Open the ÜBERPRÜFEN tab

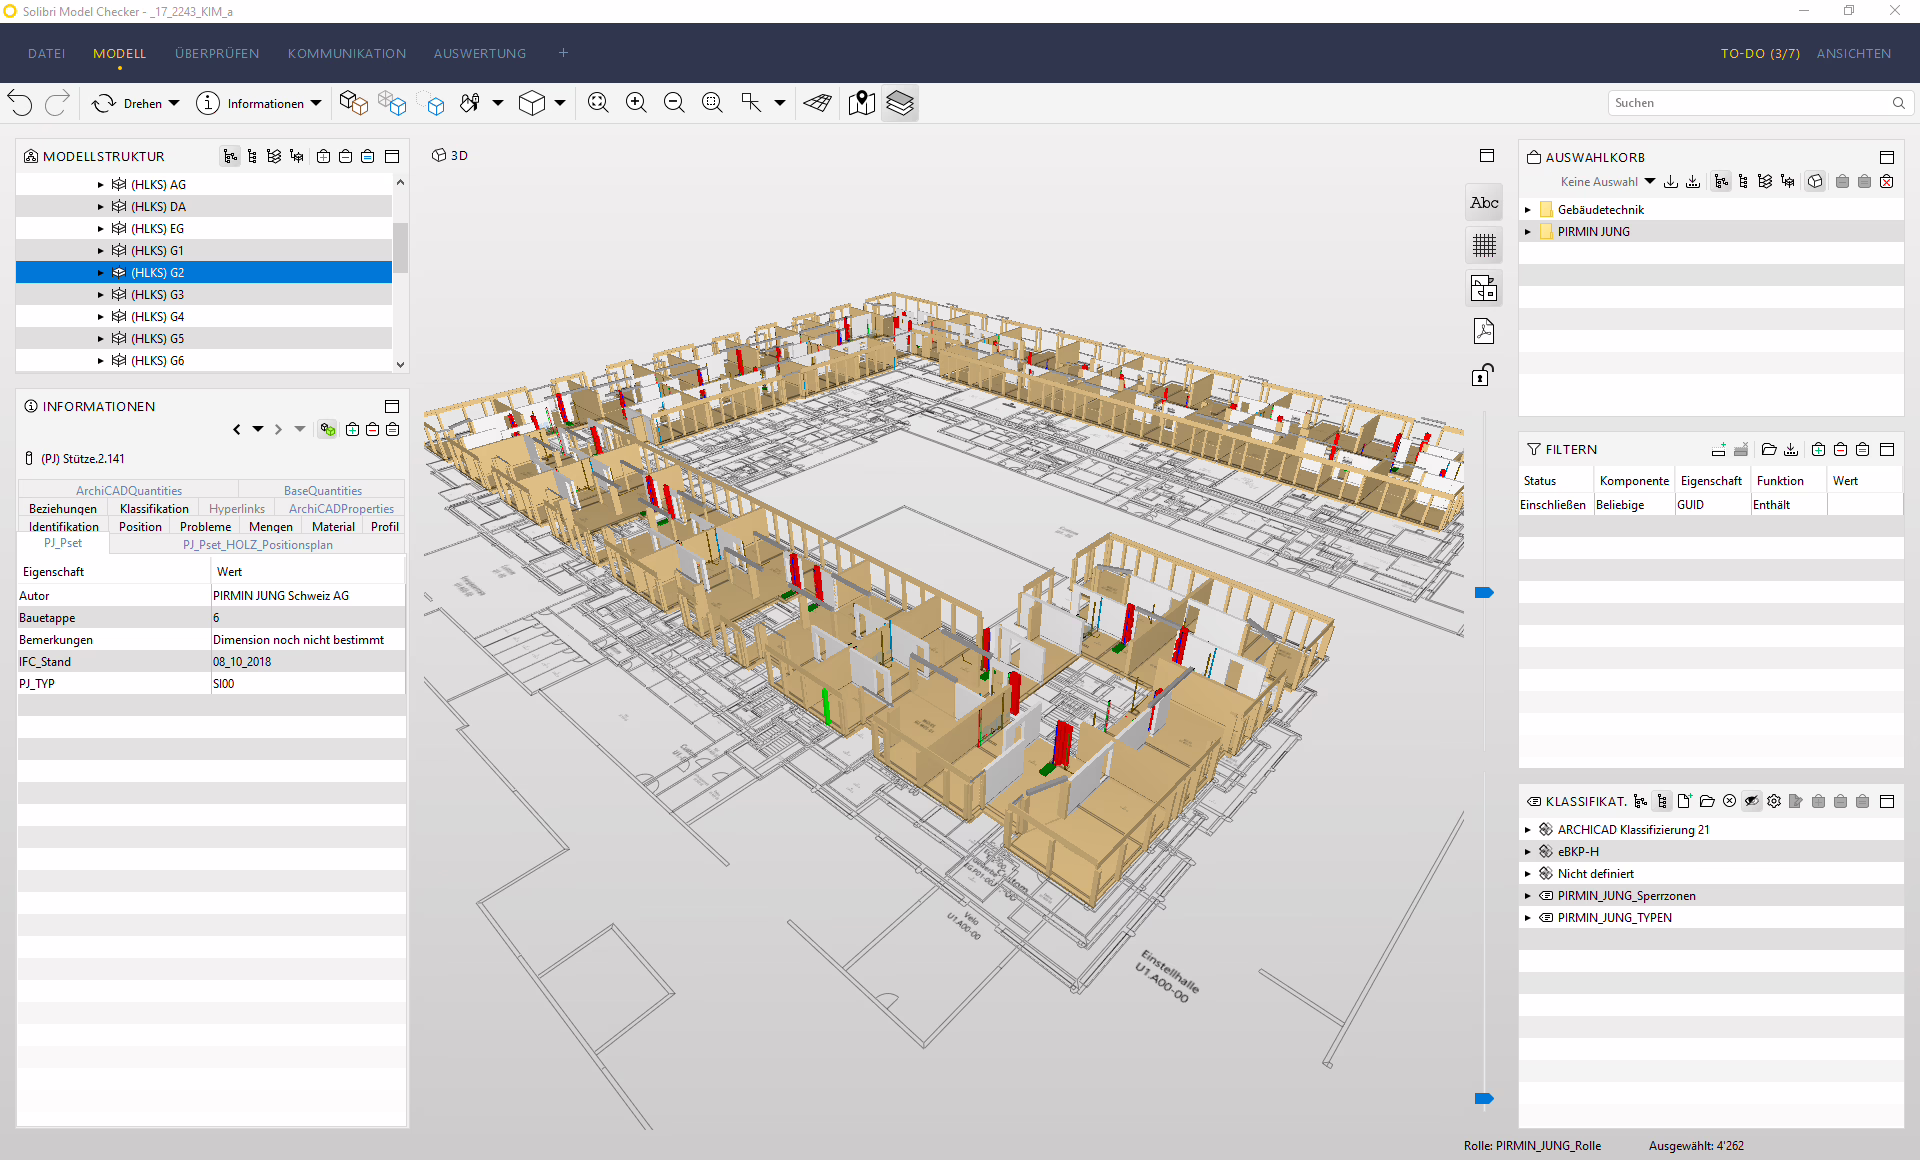(x=217, y=54)
